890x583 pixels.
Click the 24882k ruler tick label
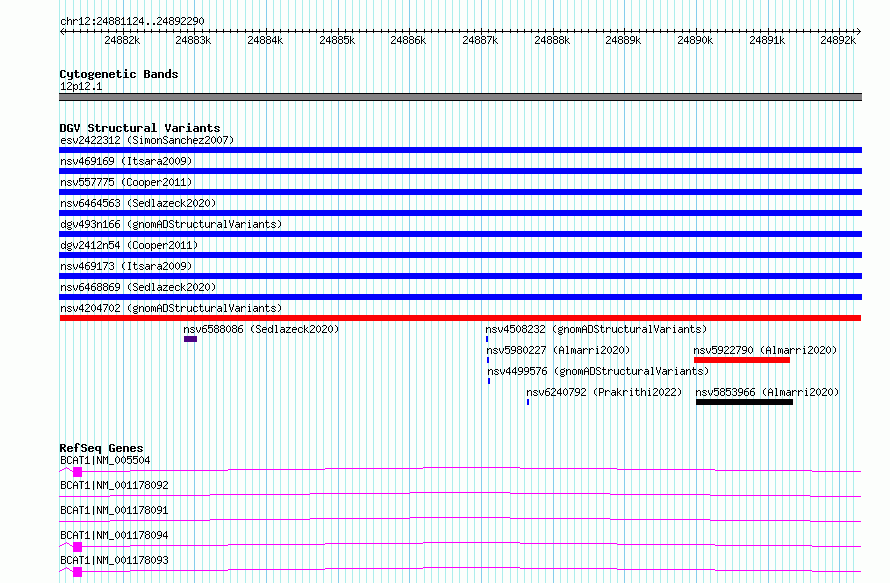tap(122, 40)
